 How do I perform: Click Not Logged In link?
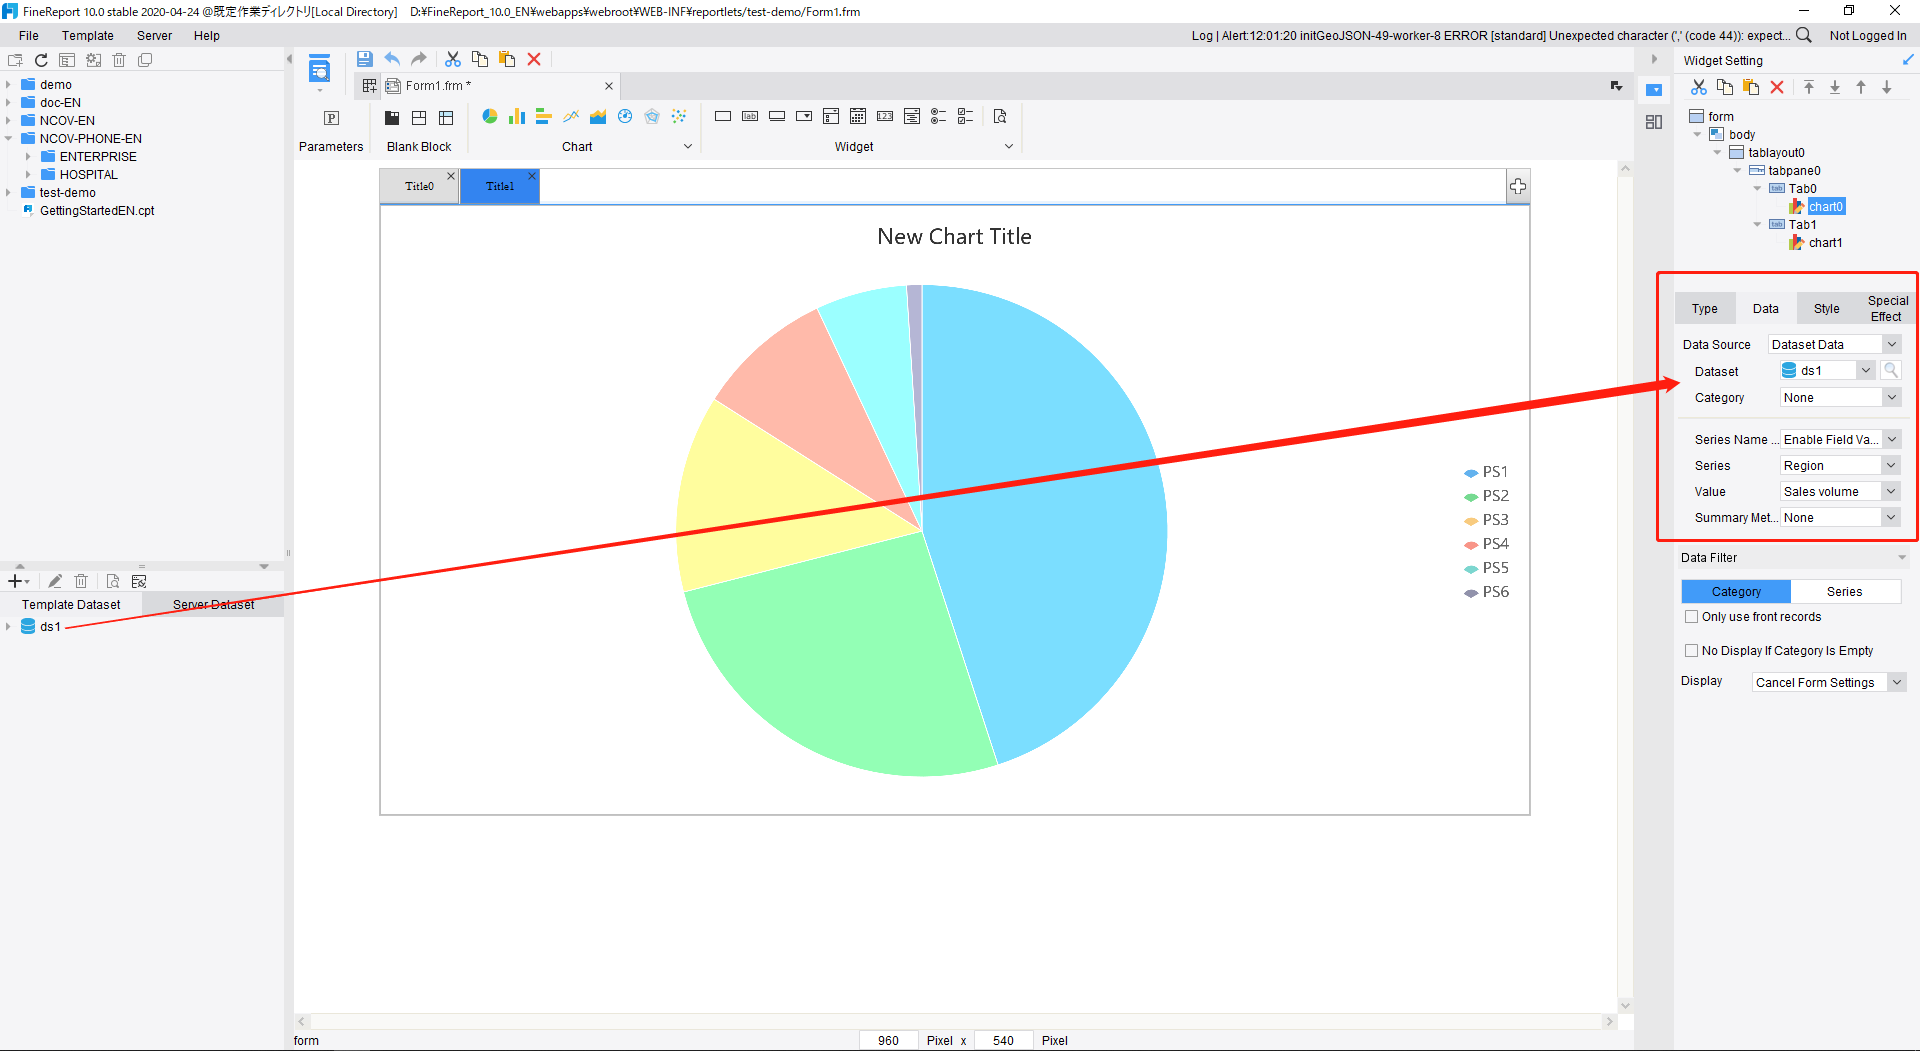1868,36
